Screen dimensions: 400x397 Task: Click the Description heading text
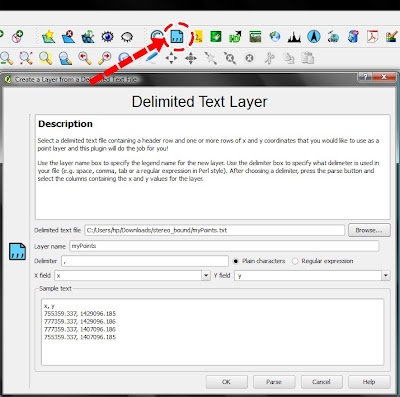65,124
